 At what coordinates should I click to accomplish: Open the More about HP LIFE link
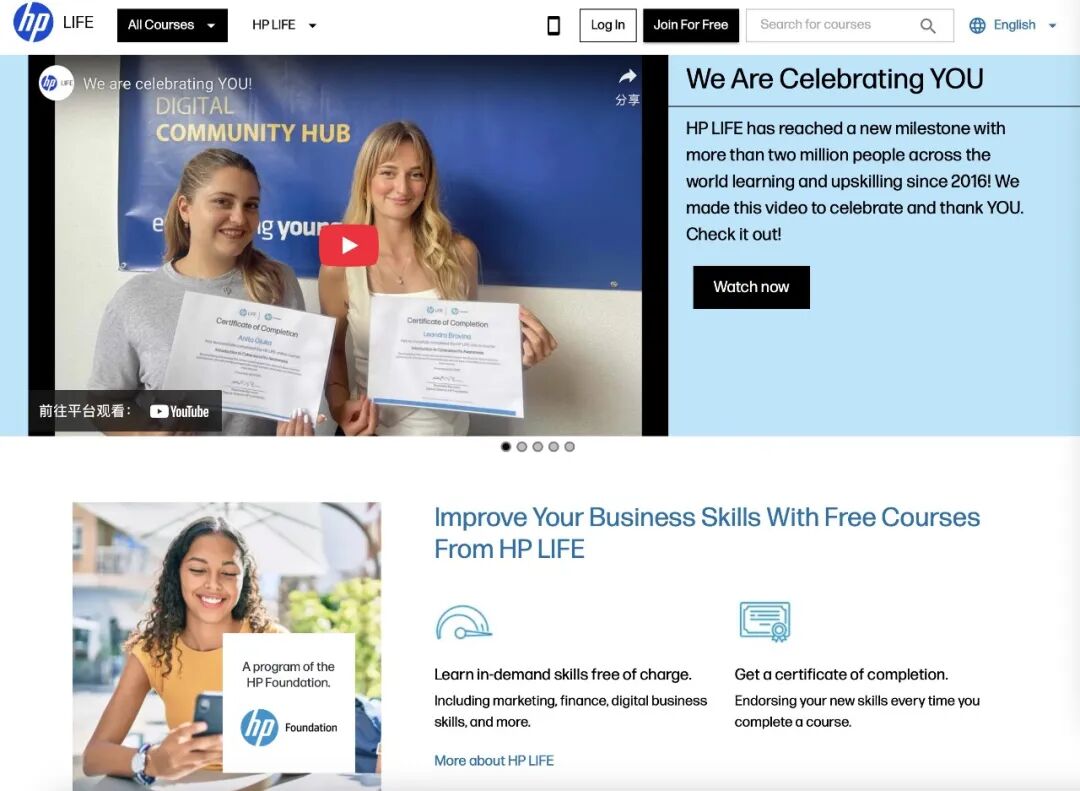[494, 761]
